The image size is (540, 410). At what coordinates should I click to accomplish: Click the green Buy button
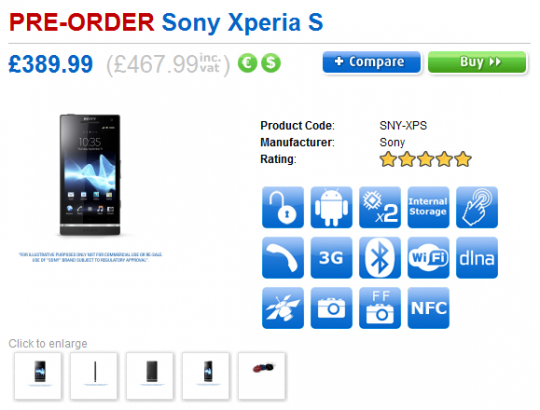tap(477, 62)
